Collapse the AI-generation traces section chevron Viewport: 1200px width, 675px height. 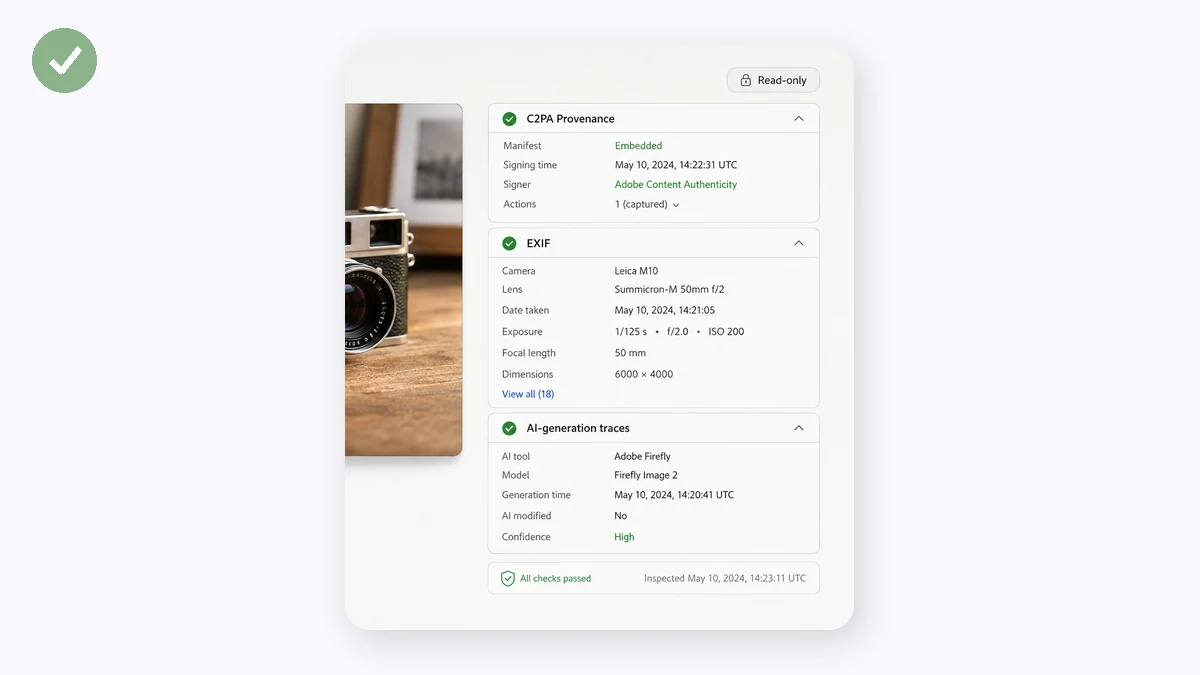[798, 428]
